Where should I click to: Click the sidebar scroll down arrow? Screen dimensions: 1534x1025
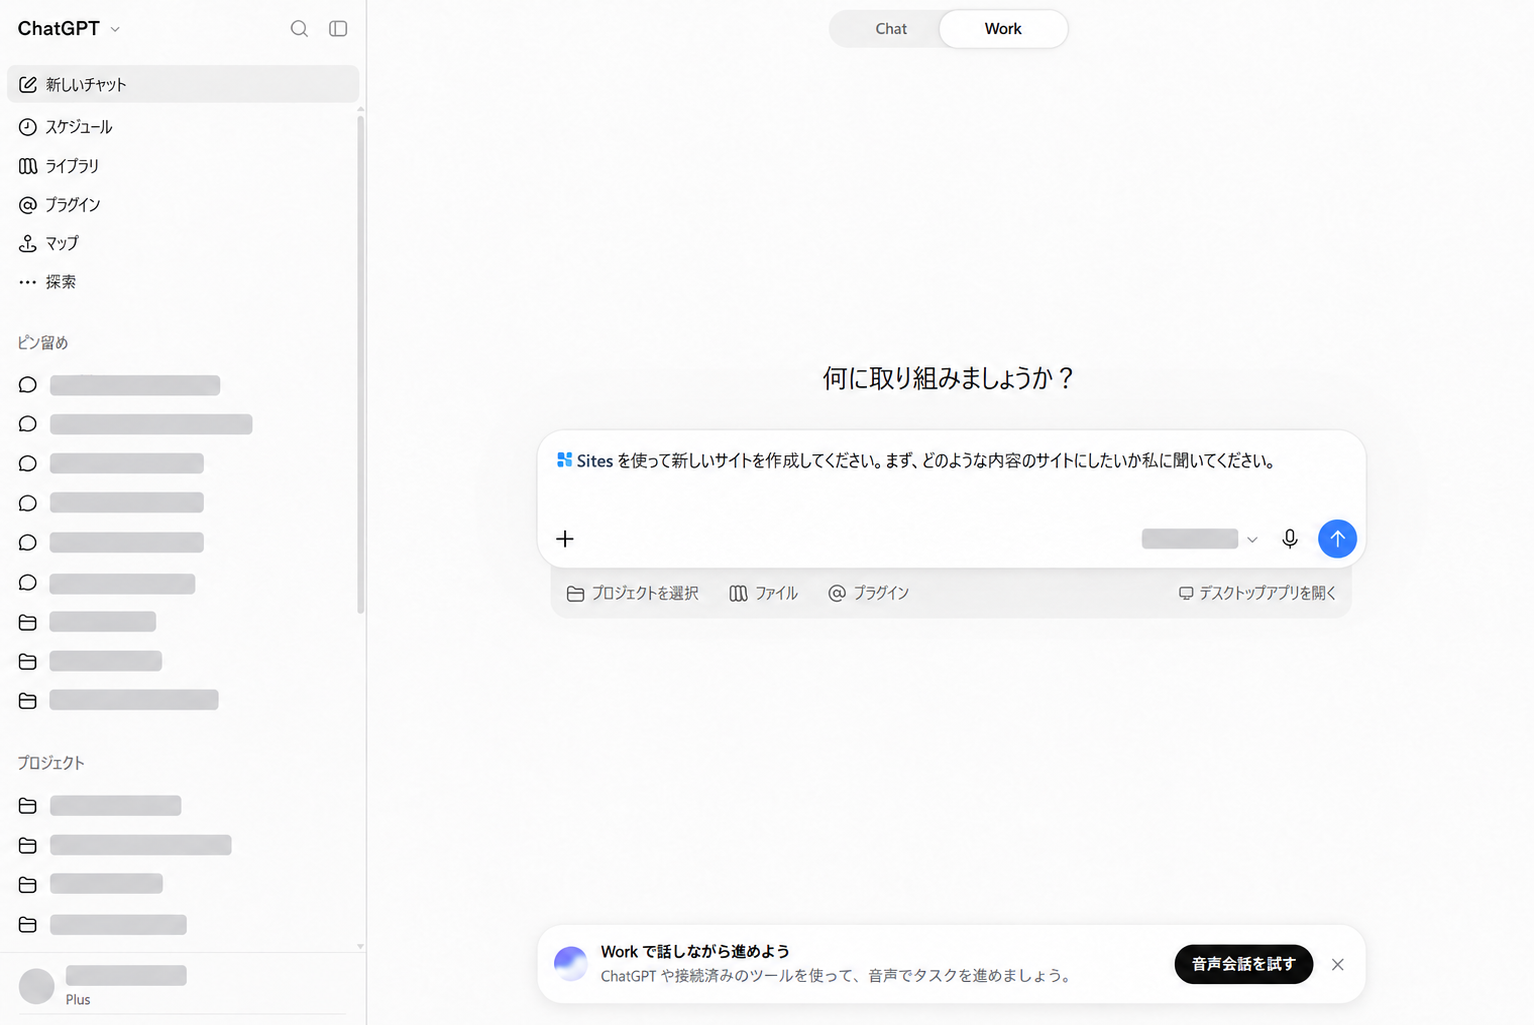[360, 945]
